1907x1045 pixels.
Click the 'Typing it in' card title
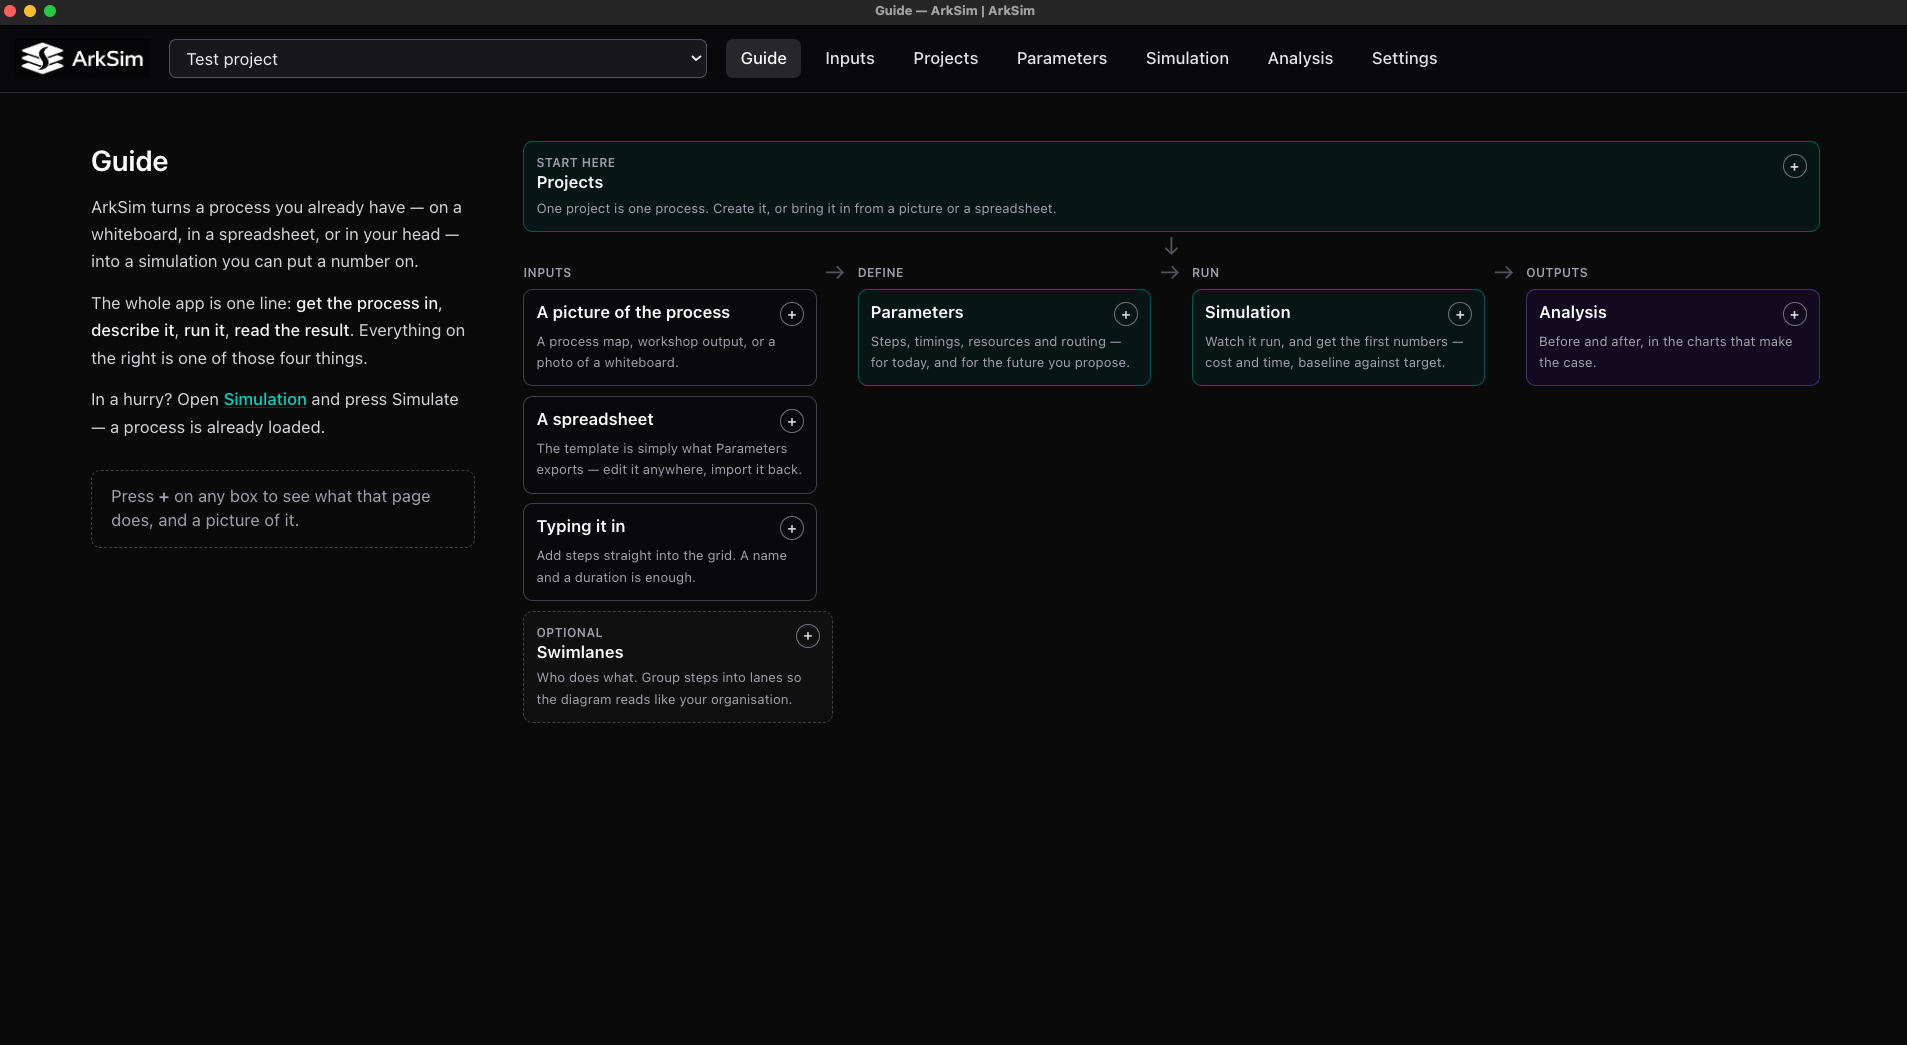[581, 526]
